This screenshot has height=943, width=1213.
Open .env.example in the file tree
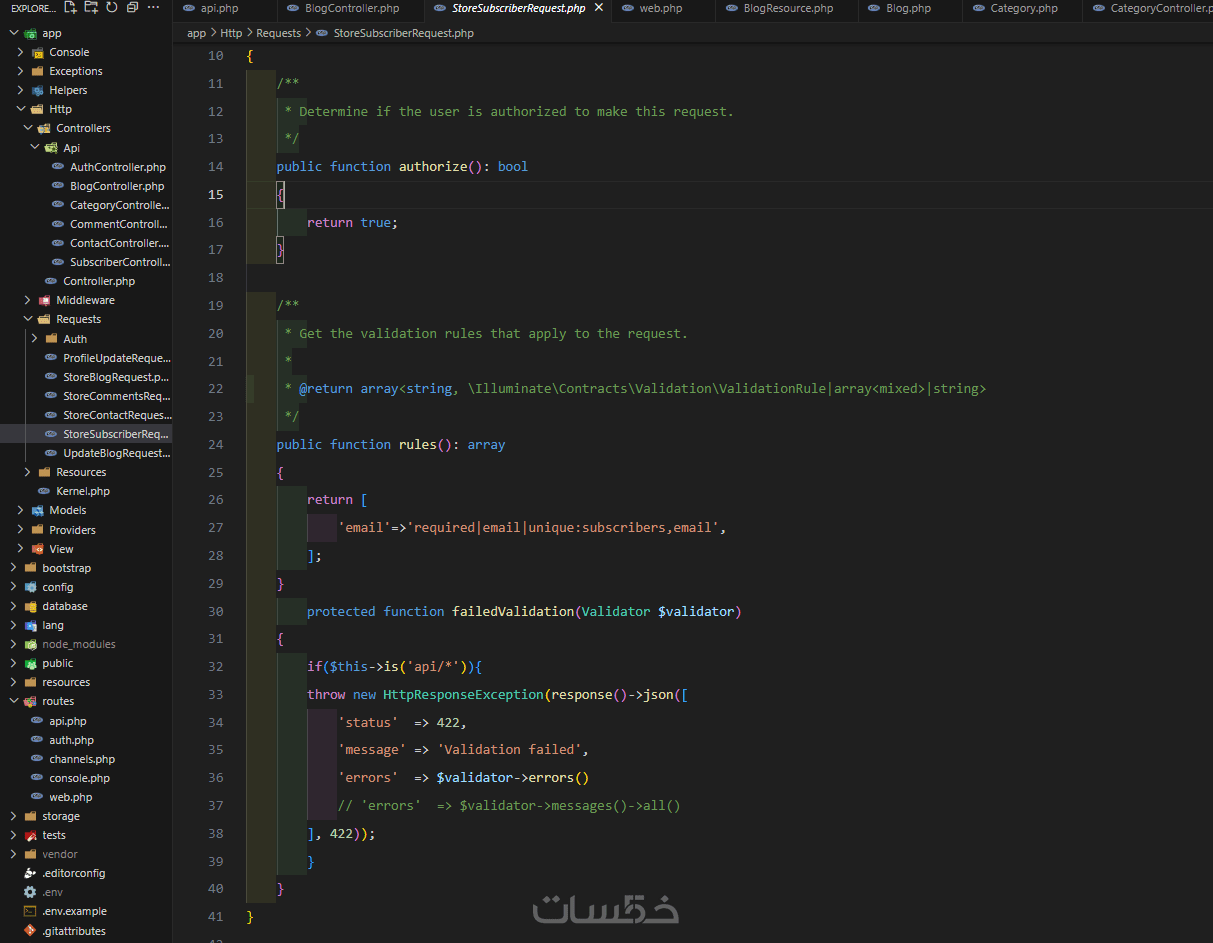pos(74,911)
